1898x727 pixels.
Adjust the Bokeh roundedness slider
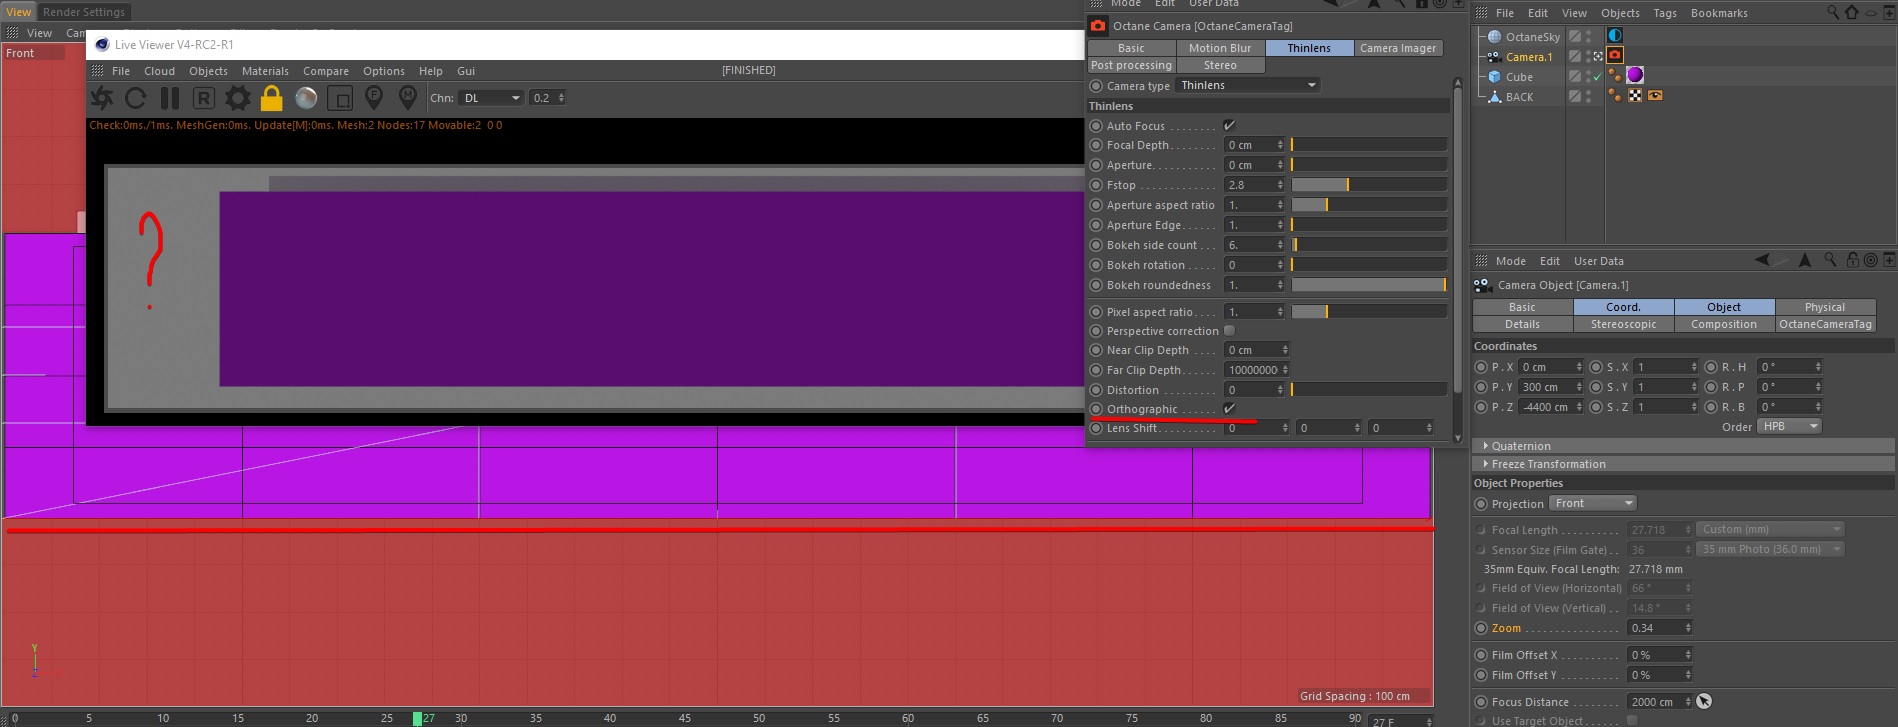(x=1369, y=285)
